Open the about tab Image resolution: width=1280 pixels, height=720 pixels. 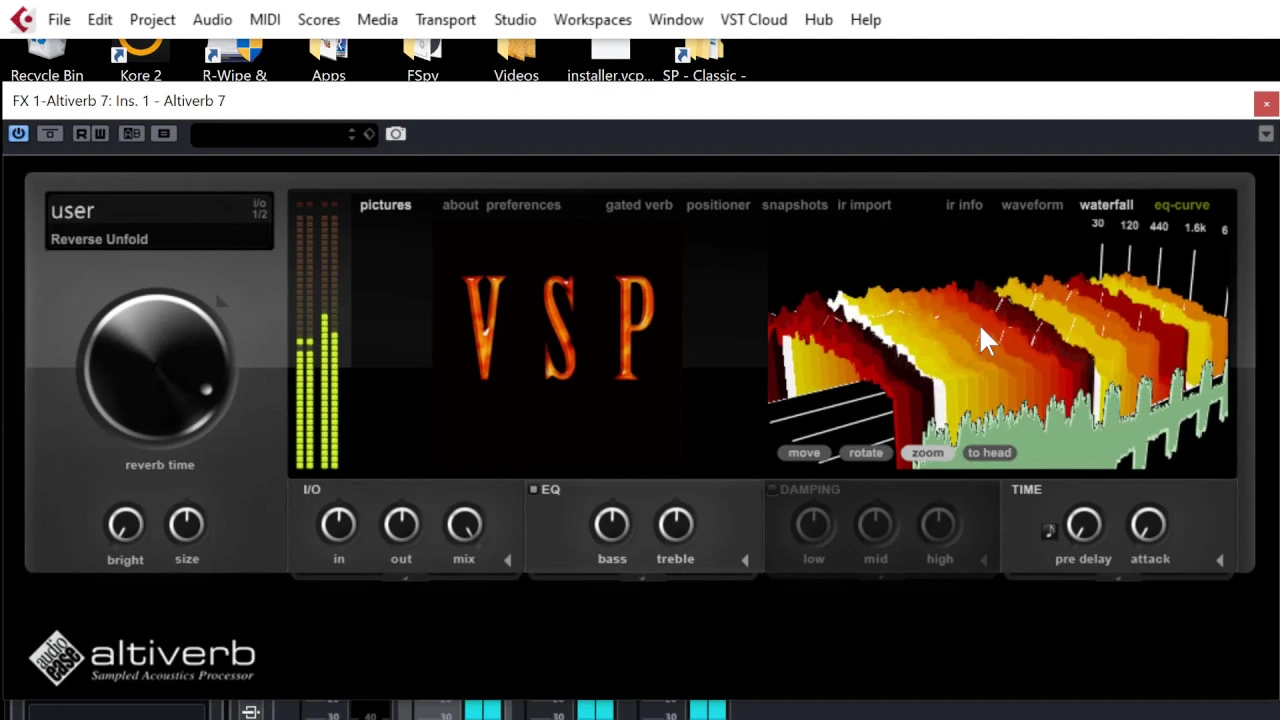pos(460,205)
